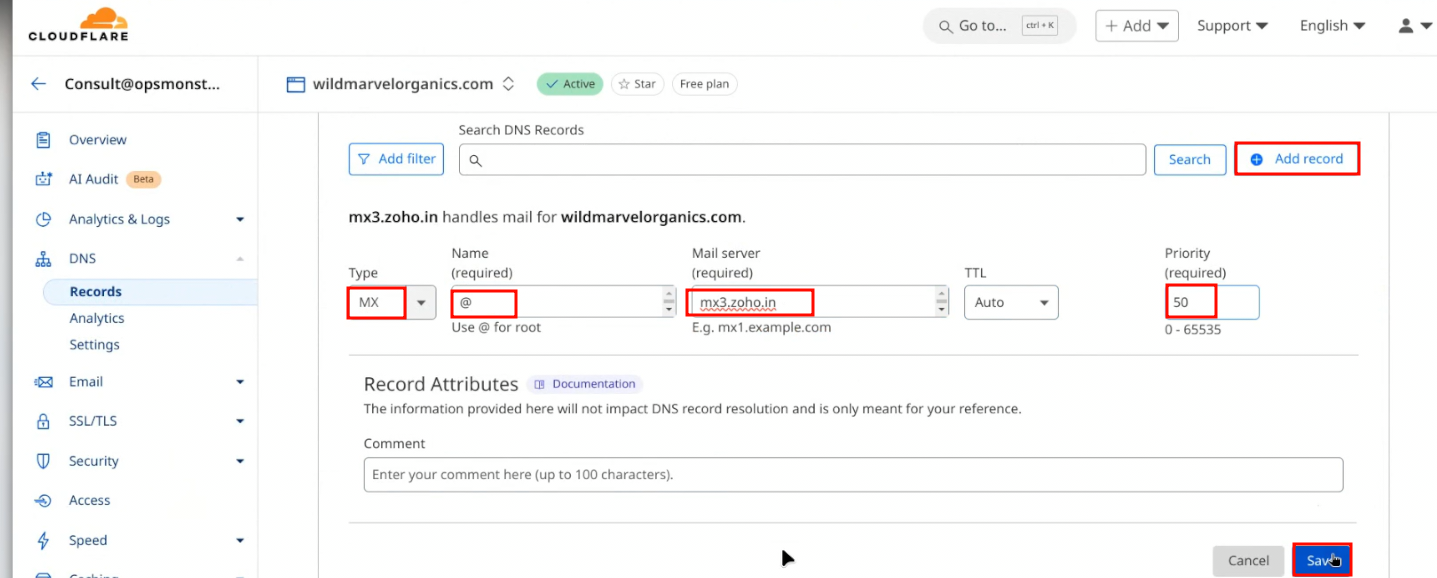Viewport: 1437px width, 578px height.
Task: Expand the Analytics & Logs section
Action: coord(240,219)
